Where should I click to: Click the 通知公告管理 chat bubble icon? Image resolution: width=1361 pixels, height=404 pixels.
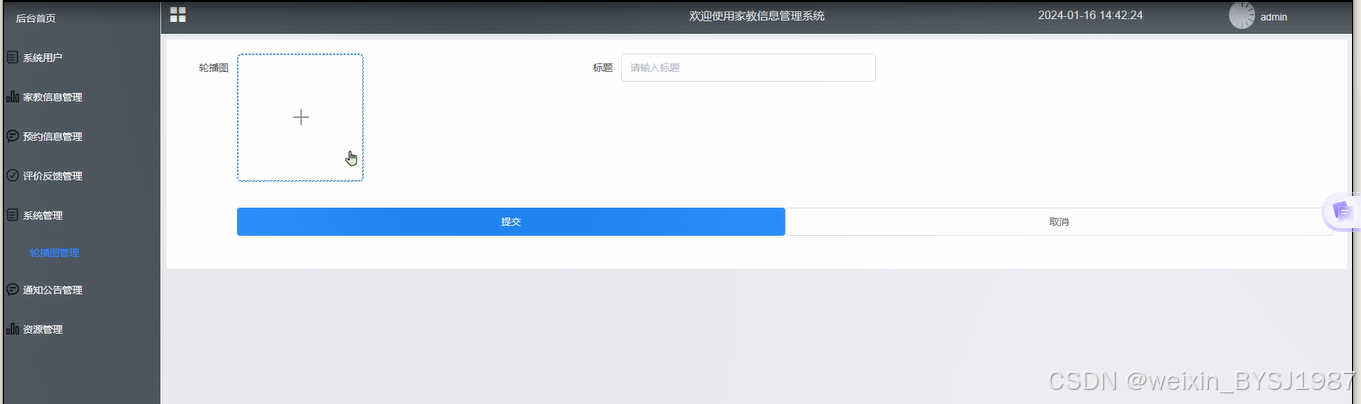click(12, 289)
